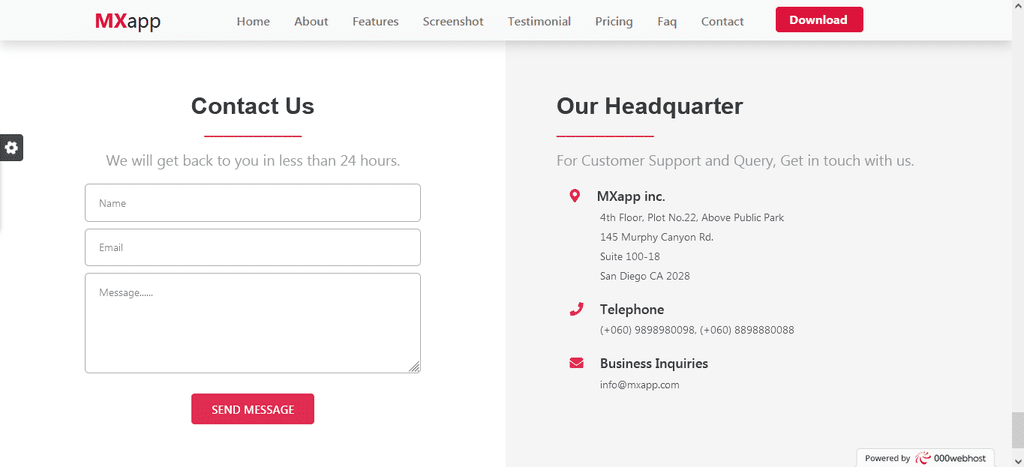Open the settings gear side panel
Screen dimensions: 1024x467
pos(11,148)
